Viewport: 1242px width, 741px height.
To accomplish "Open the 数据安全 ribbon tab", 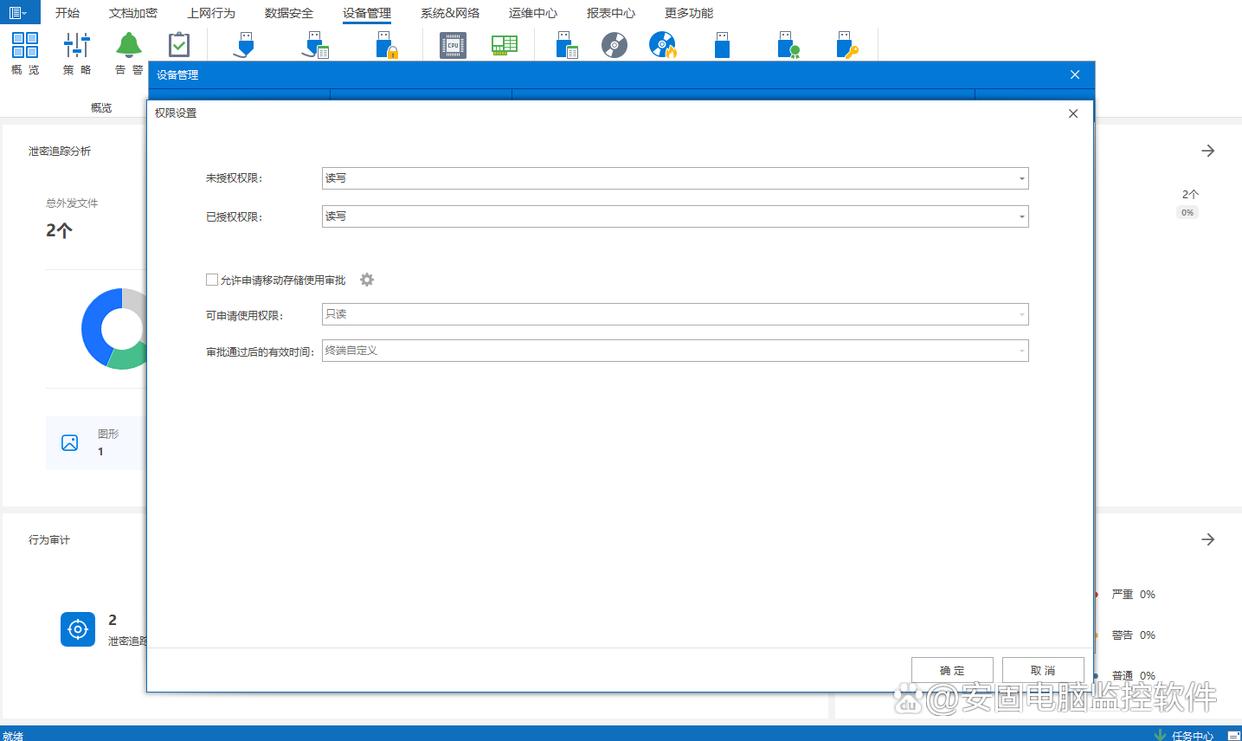I will click(x=289, y=13).
